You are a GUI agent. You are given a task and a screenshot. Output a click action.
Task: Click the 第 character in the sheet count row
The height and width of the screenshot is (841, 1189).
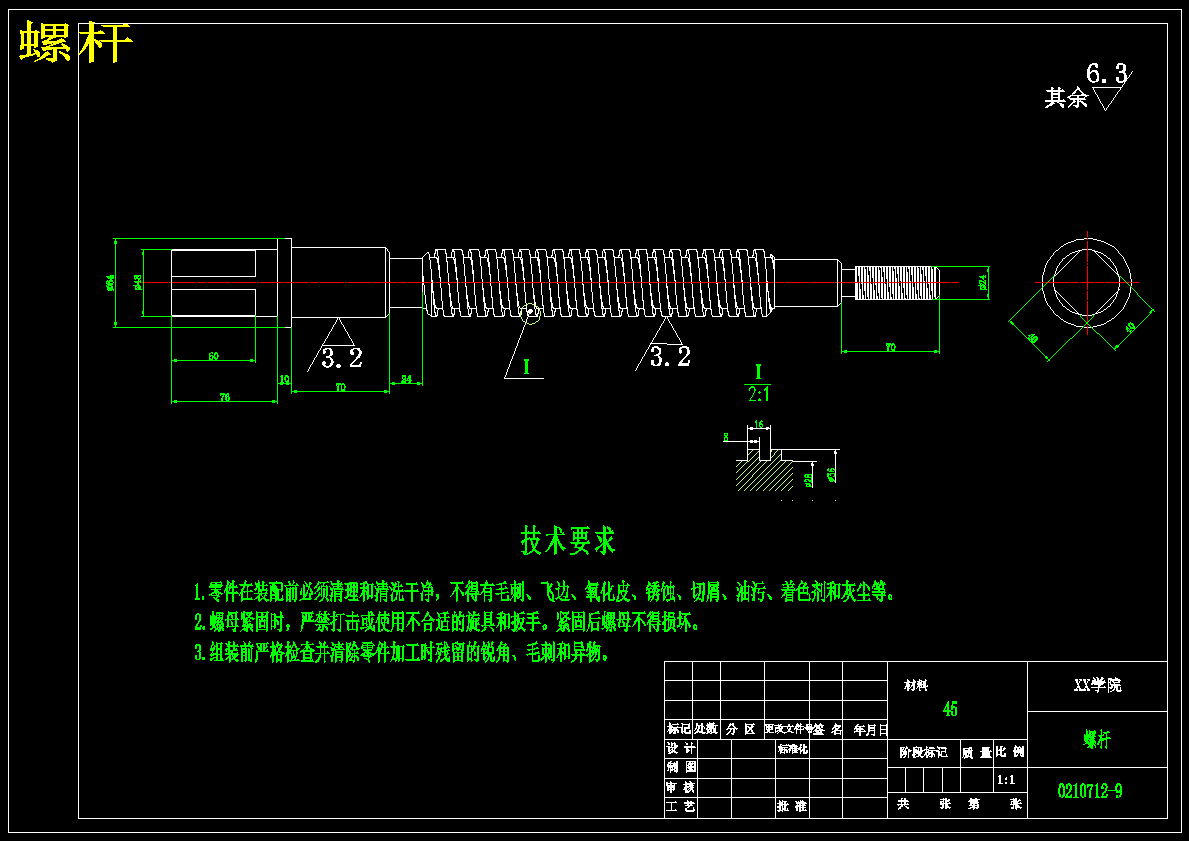tap(974, 804)
